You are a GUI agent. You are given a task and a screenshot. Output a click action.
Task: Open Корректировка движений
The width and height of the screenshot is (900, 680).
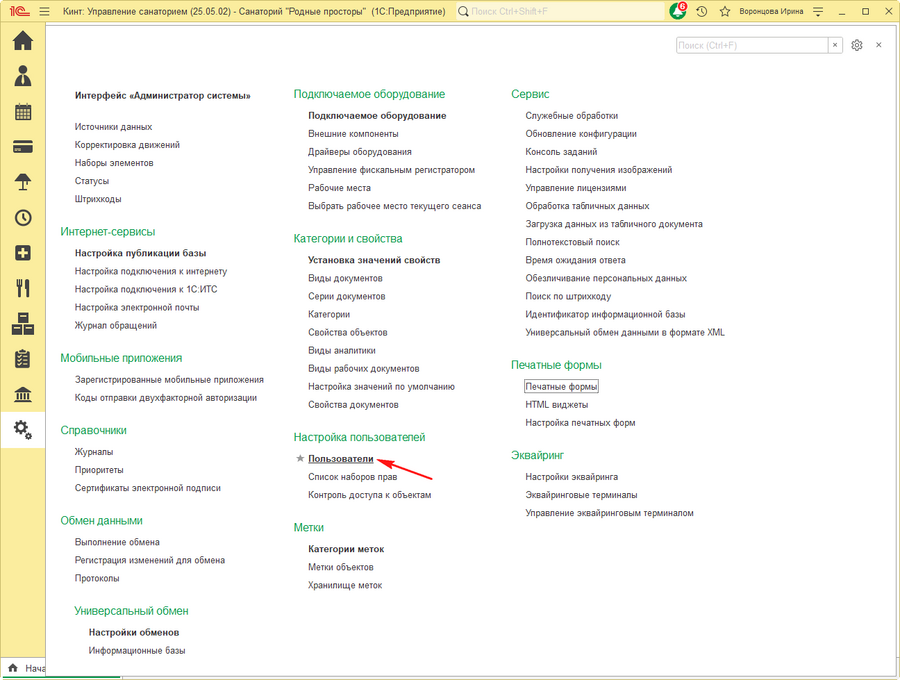[127, 145]
